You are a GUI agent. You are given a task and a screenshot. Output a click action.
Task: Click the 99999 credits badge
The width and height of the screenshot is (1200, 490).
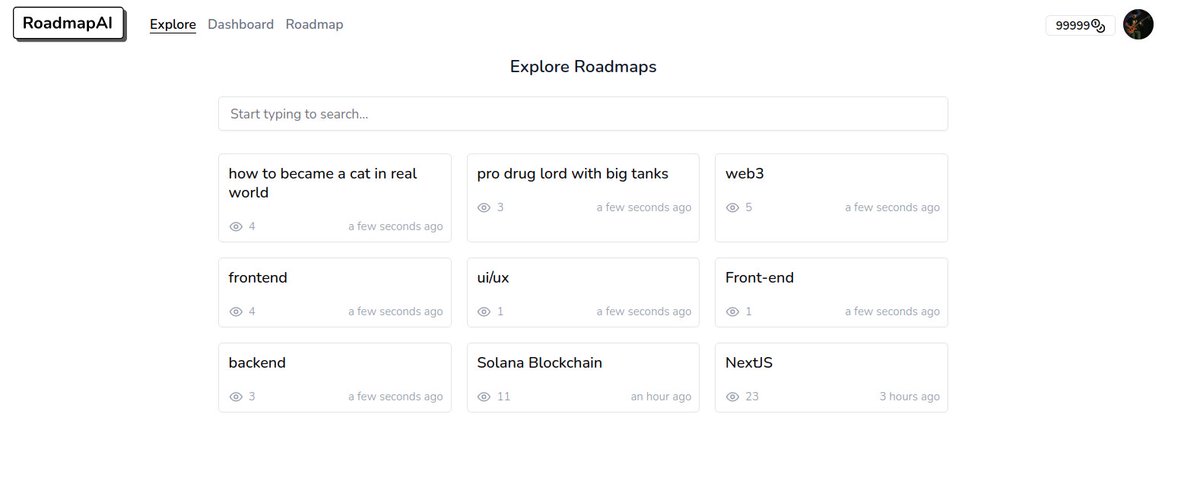(1075, 26)
